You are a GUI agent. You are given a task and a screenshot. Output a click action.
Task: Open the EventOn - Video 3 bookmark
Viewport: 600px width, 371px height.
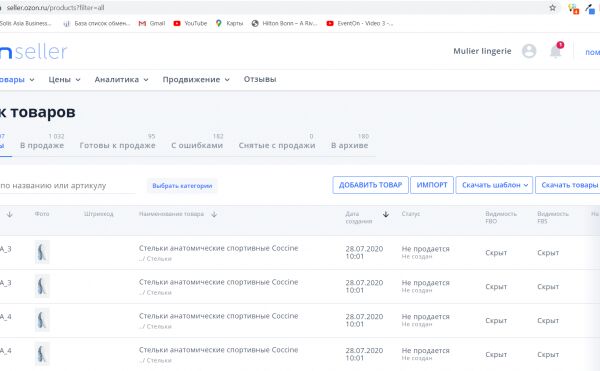[360, 23]
